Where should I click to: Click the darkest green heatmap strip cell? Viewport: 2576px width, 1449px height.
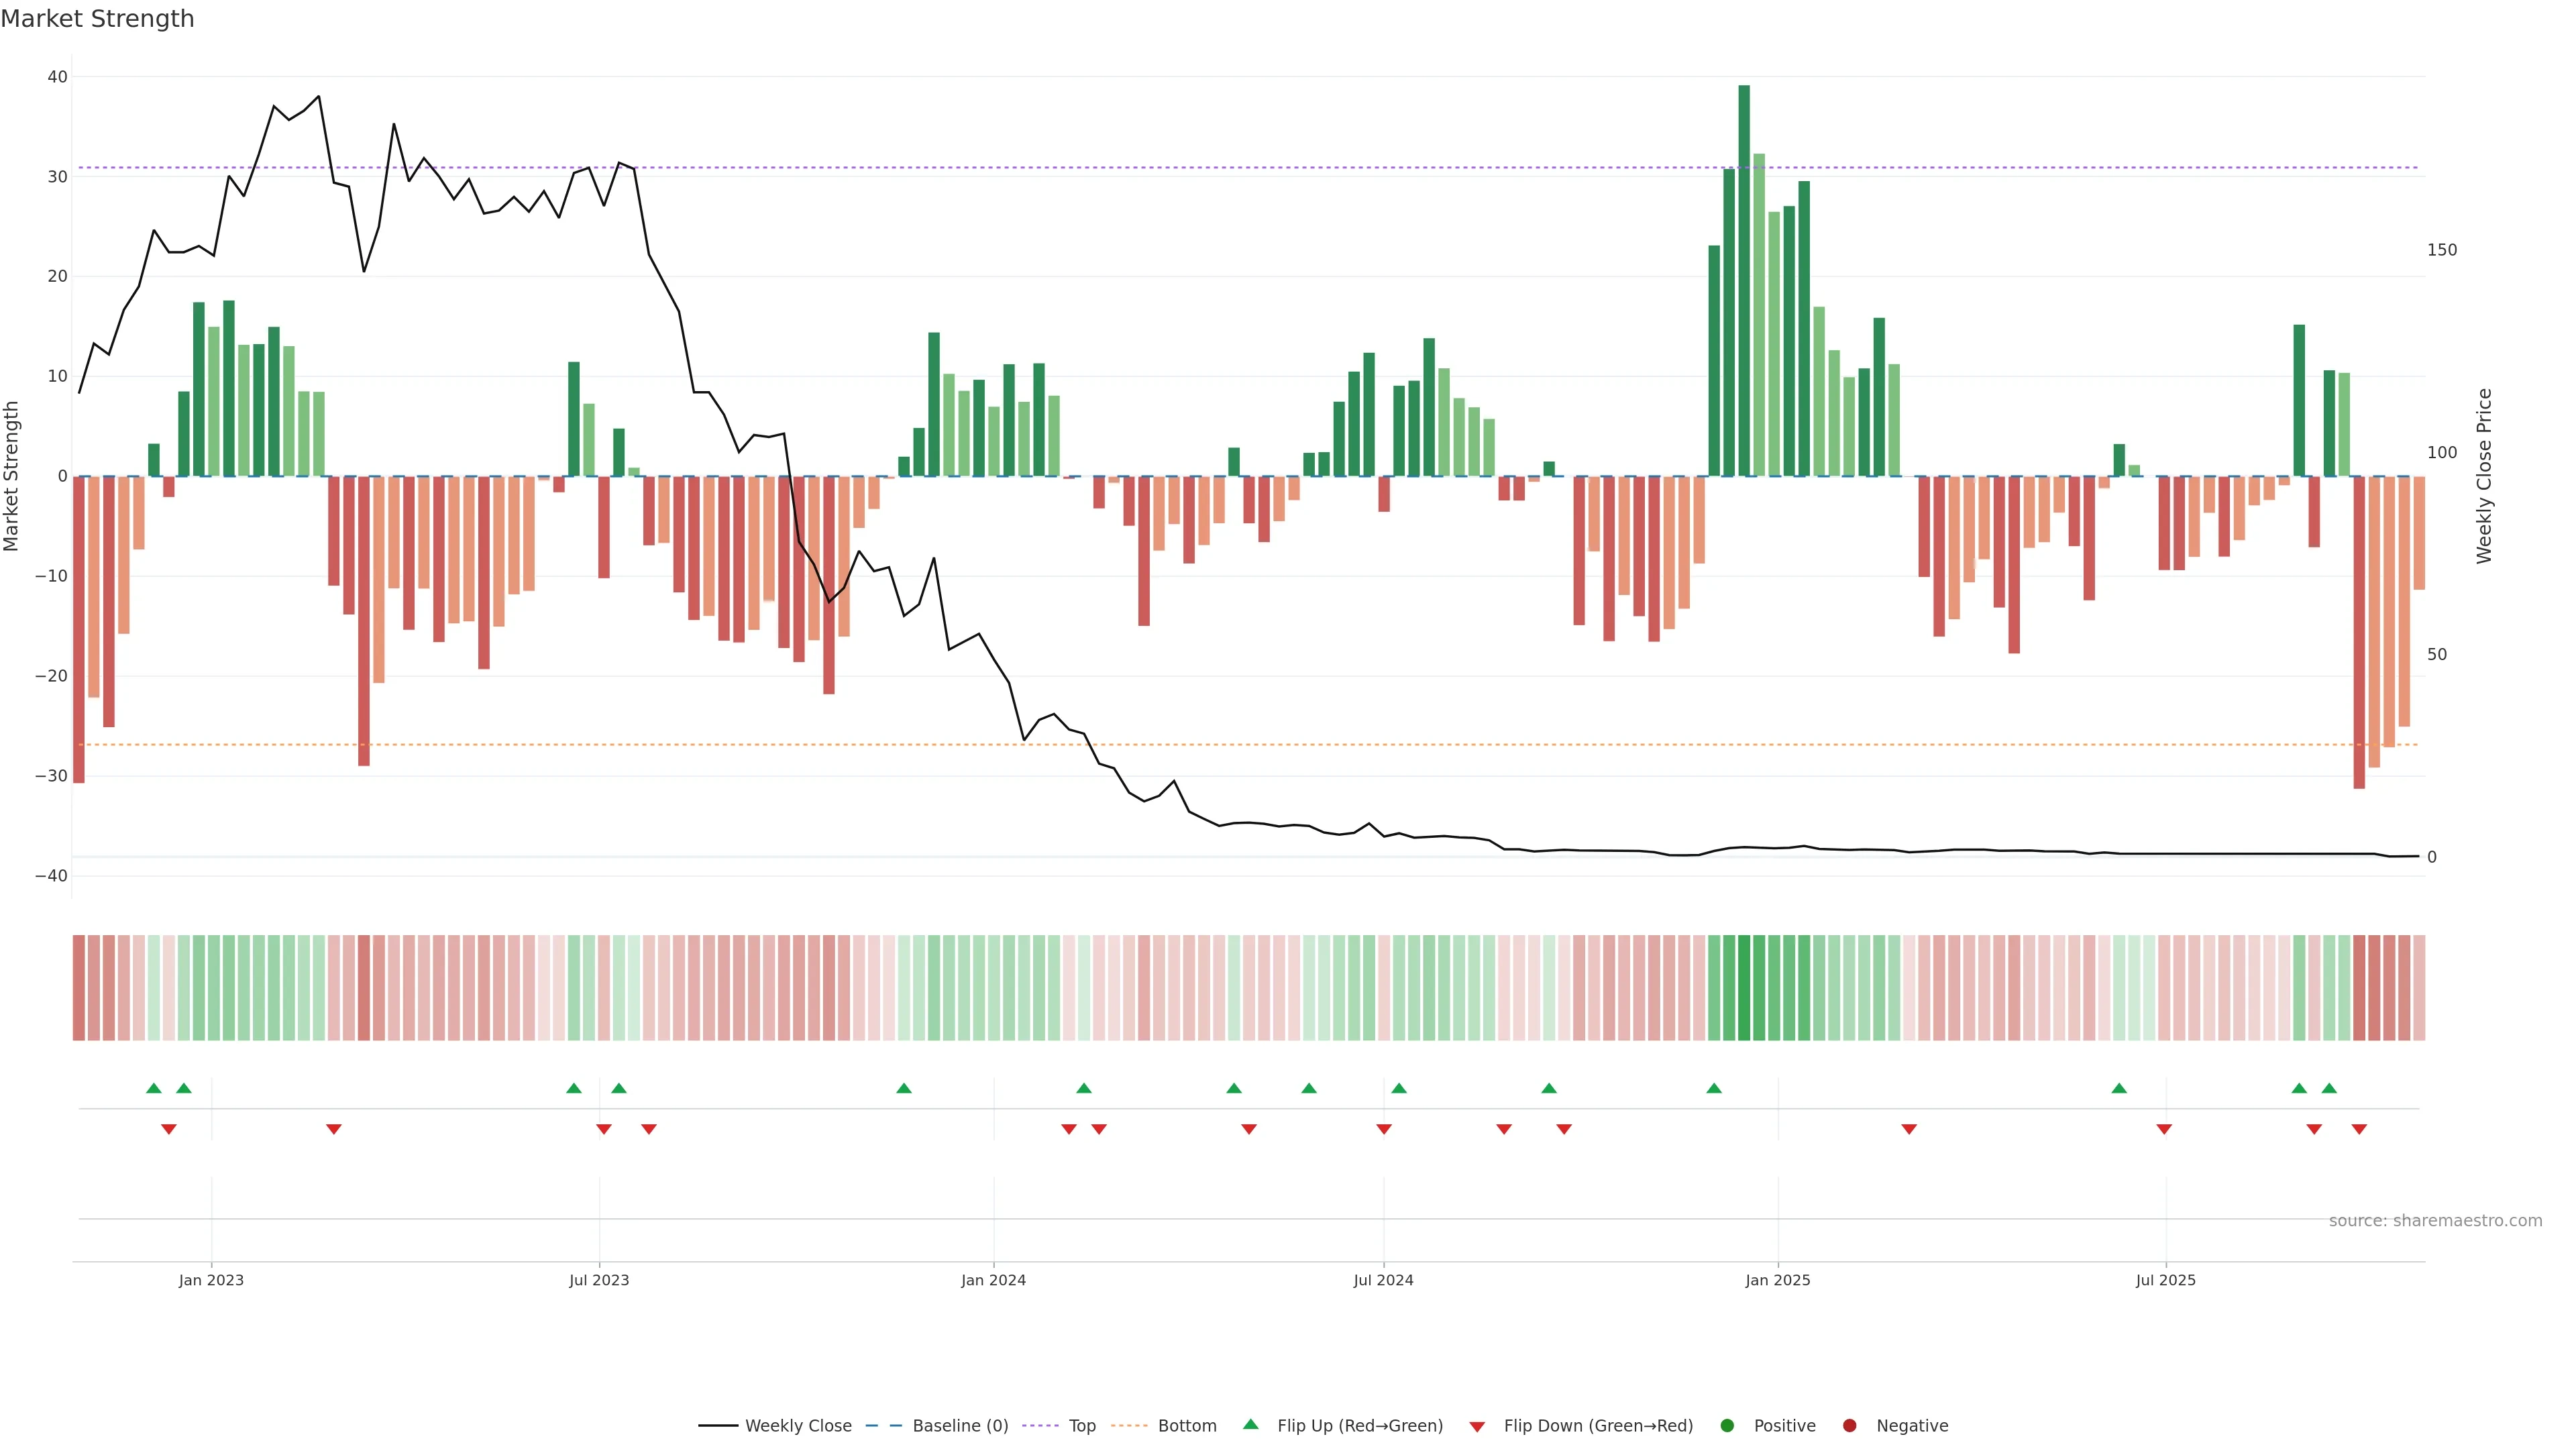(1744, 988)
